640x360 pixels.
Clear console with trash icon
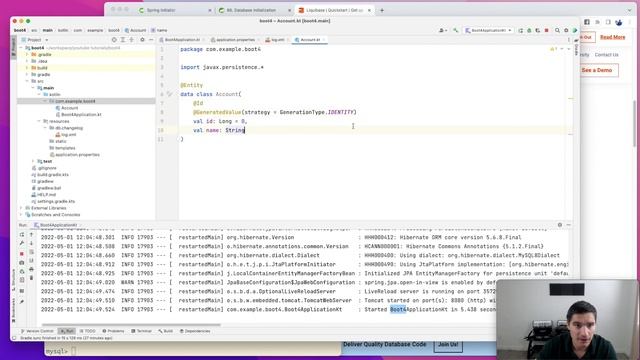click(31, 278)
